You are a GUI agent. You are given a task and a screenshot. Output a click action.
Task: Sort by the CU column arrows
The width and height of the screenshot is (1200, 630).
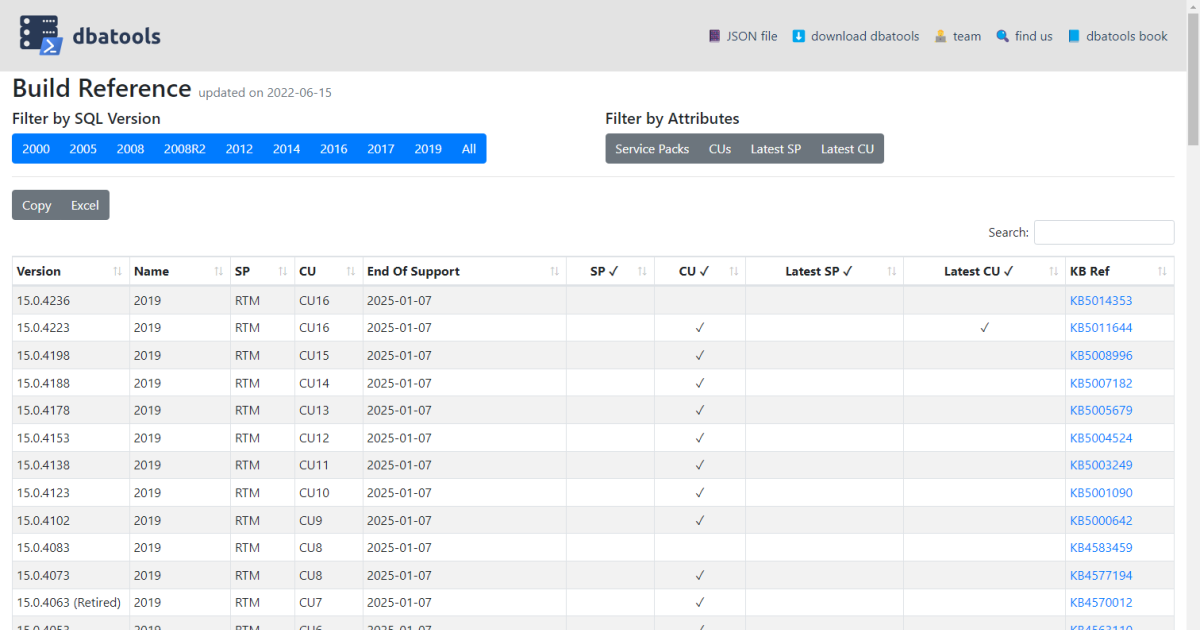[x=351, y=271]
